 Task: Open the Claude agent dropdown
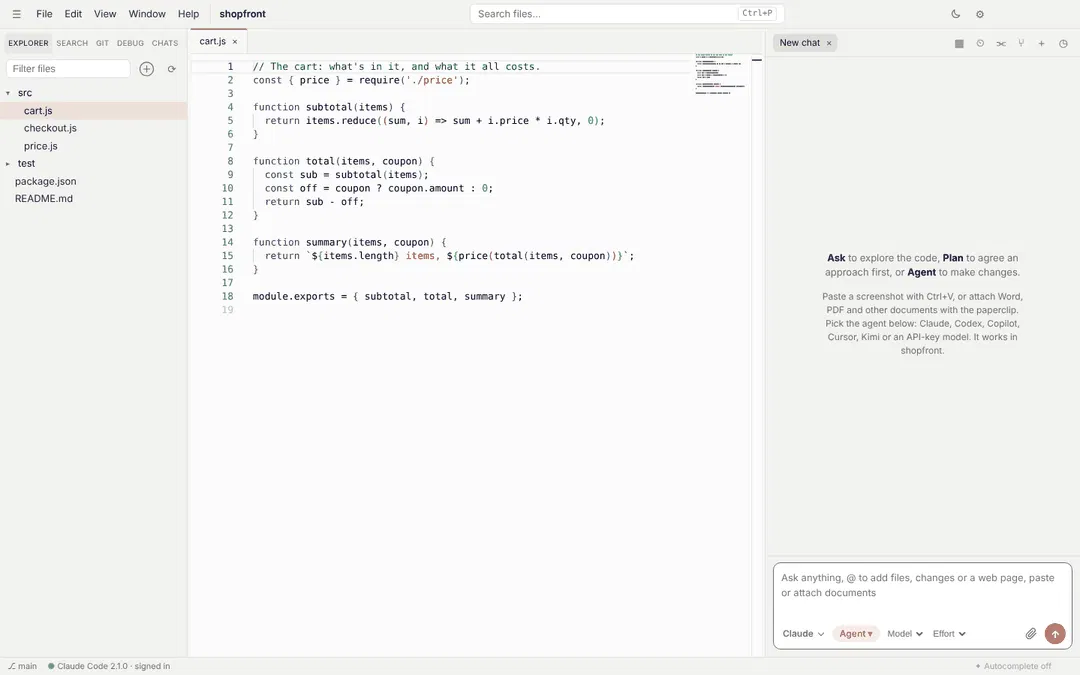click(803, 634)
